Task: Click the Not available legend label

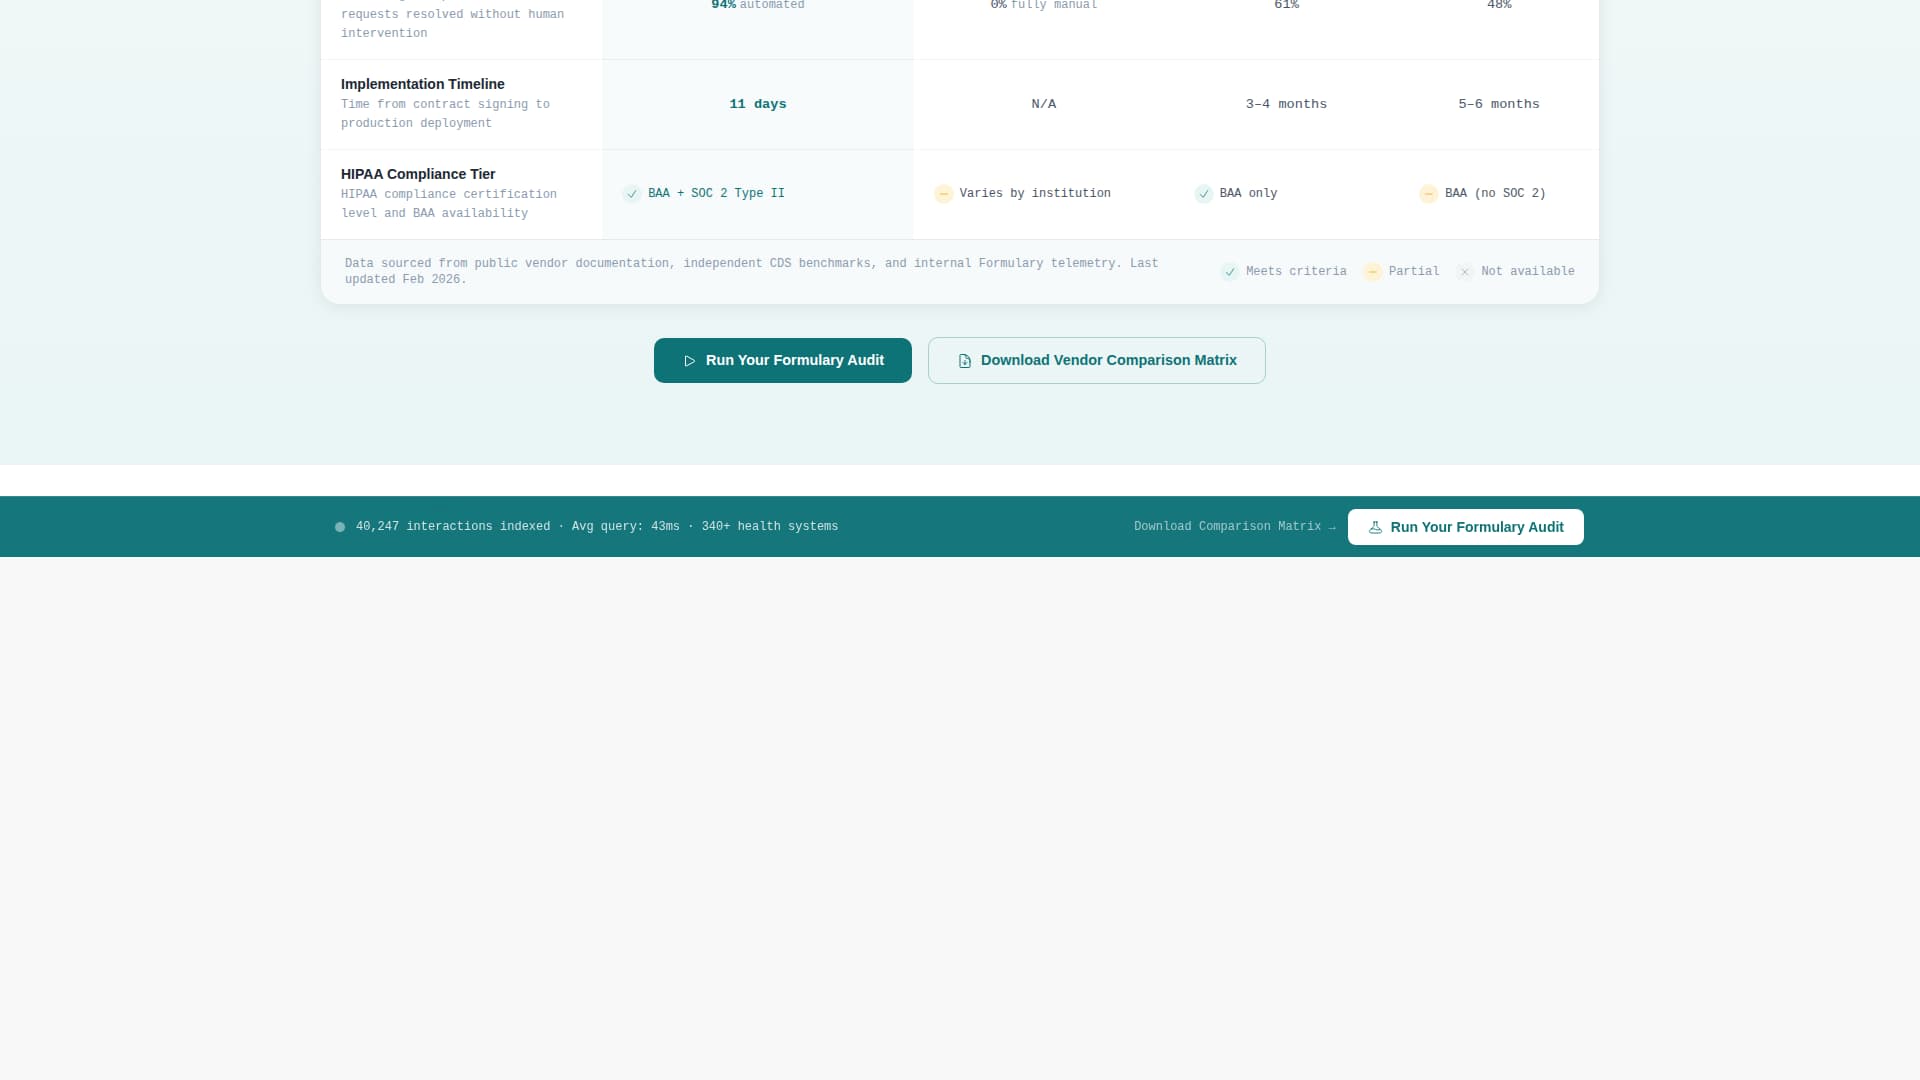Action: pyautogui.click(x=1528, y=271)
